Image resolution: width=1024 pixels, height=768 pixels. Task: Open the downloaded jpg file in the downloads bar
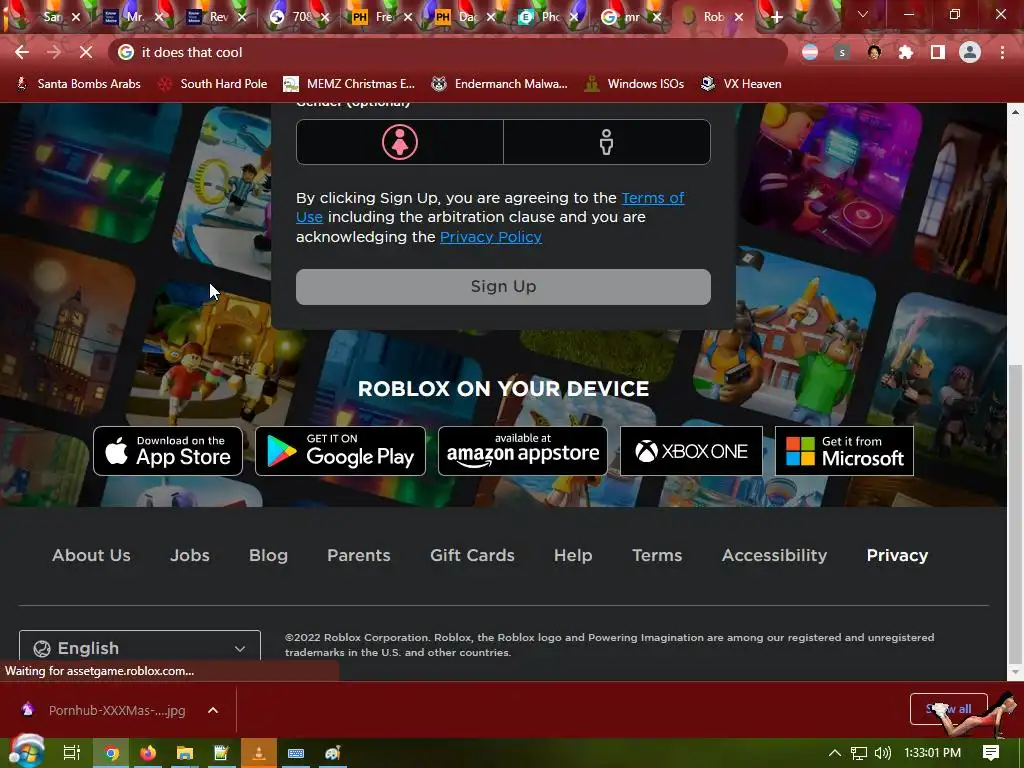(104, 710)
